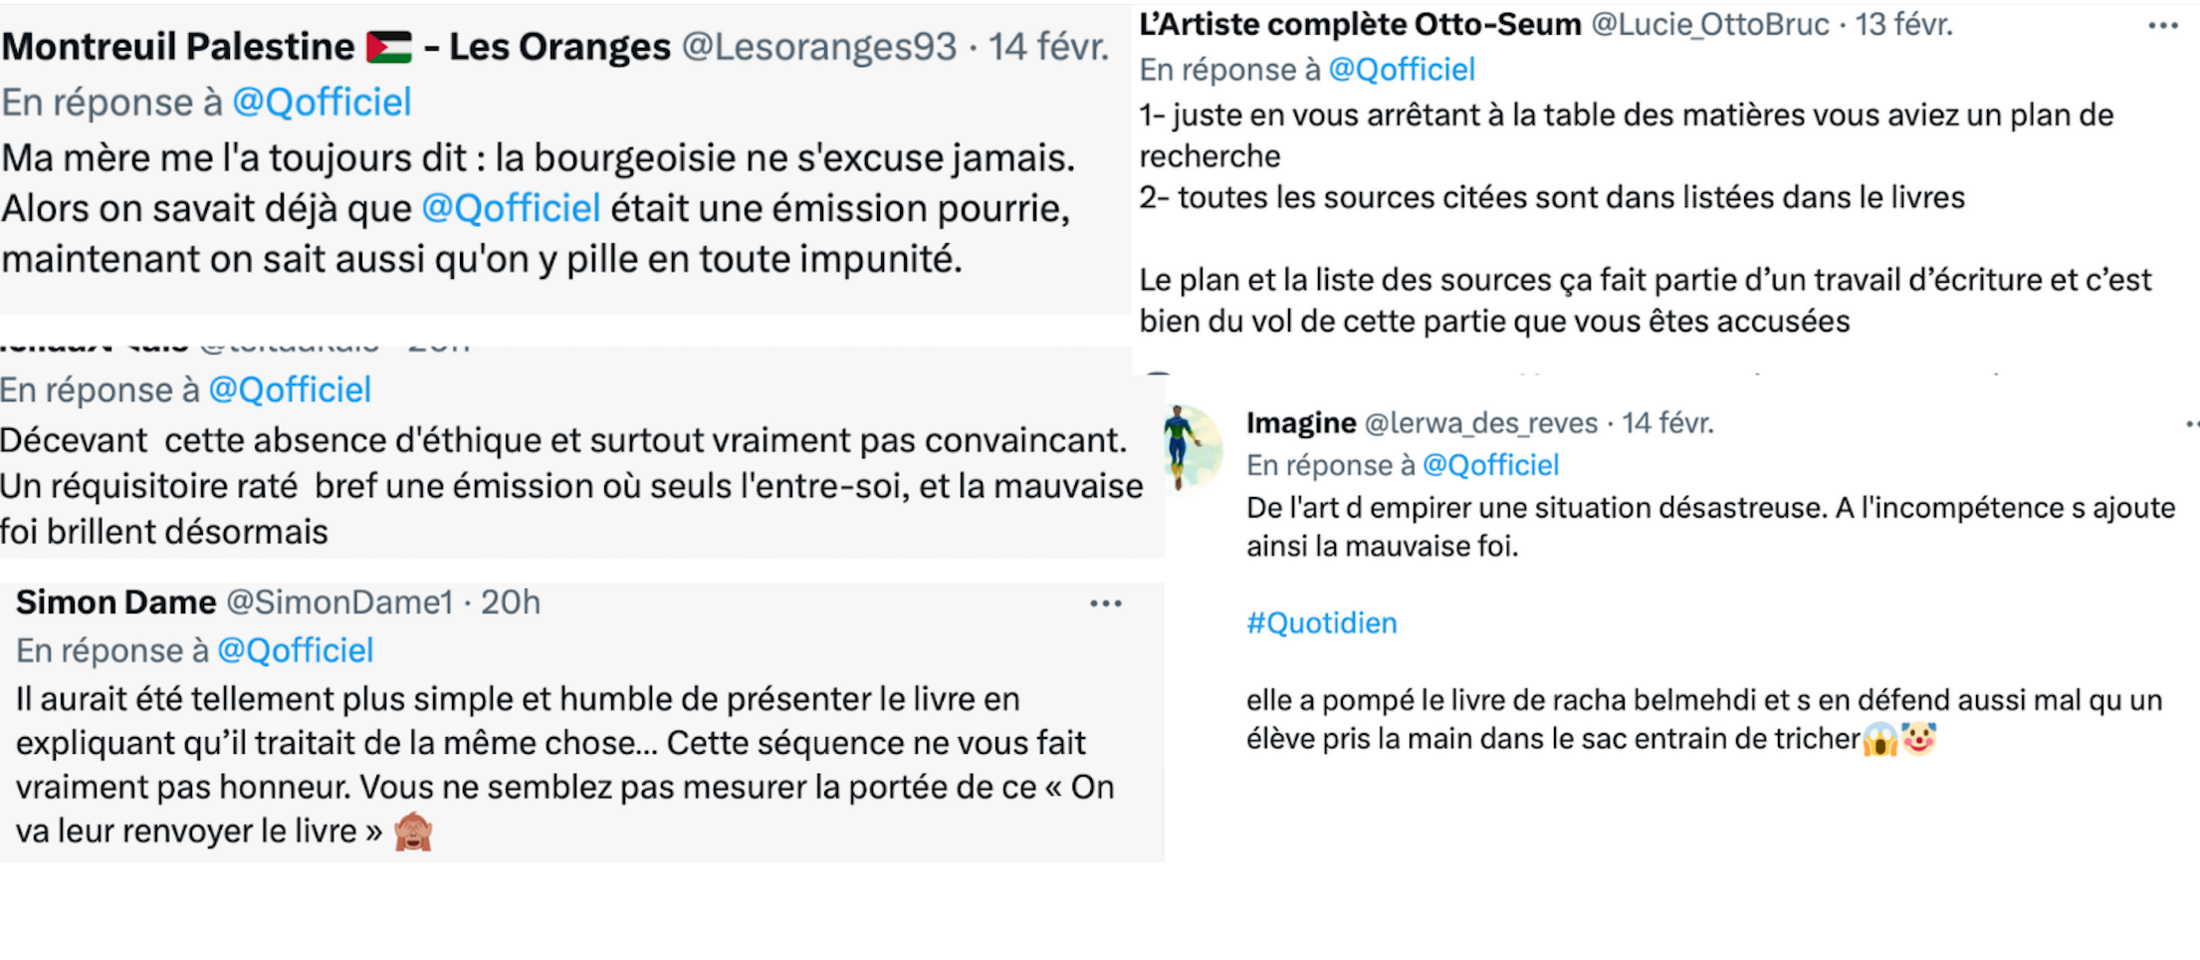The image size is (2200, 960).
Task: Click the @Lucie_OttoBruc handle
Action: (x=1710, y=24)
